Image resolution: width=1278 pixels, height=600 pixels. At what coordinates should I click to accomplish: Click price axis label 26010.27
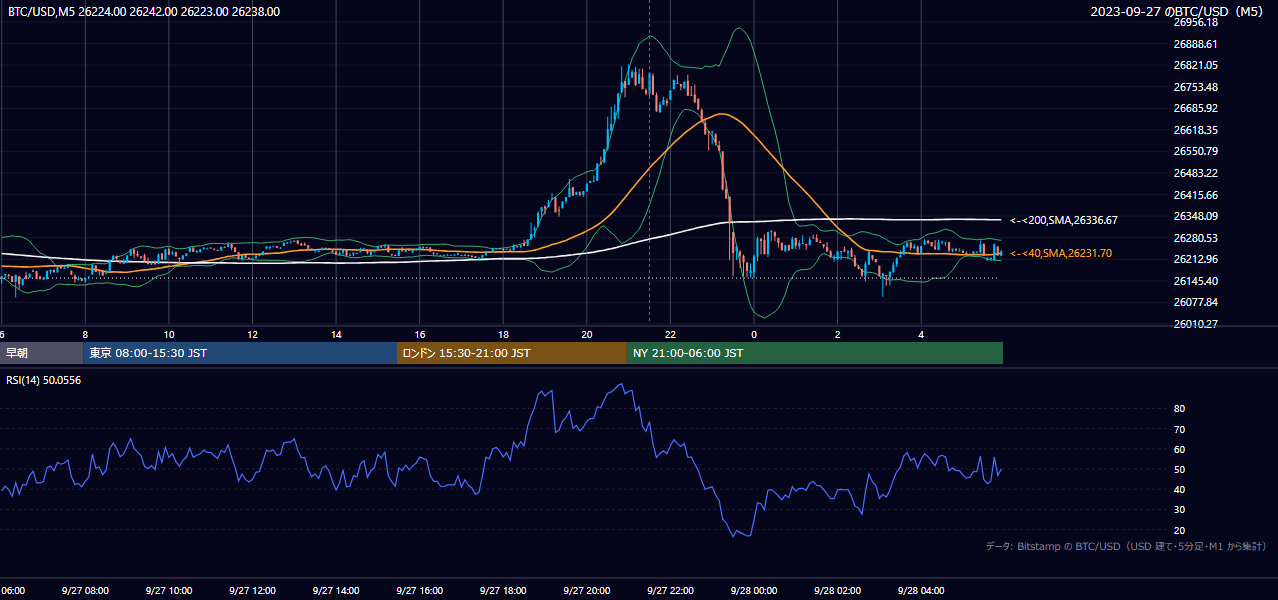point(1195,324)
